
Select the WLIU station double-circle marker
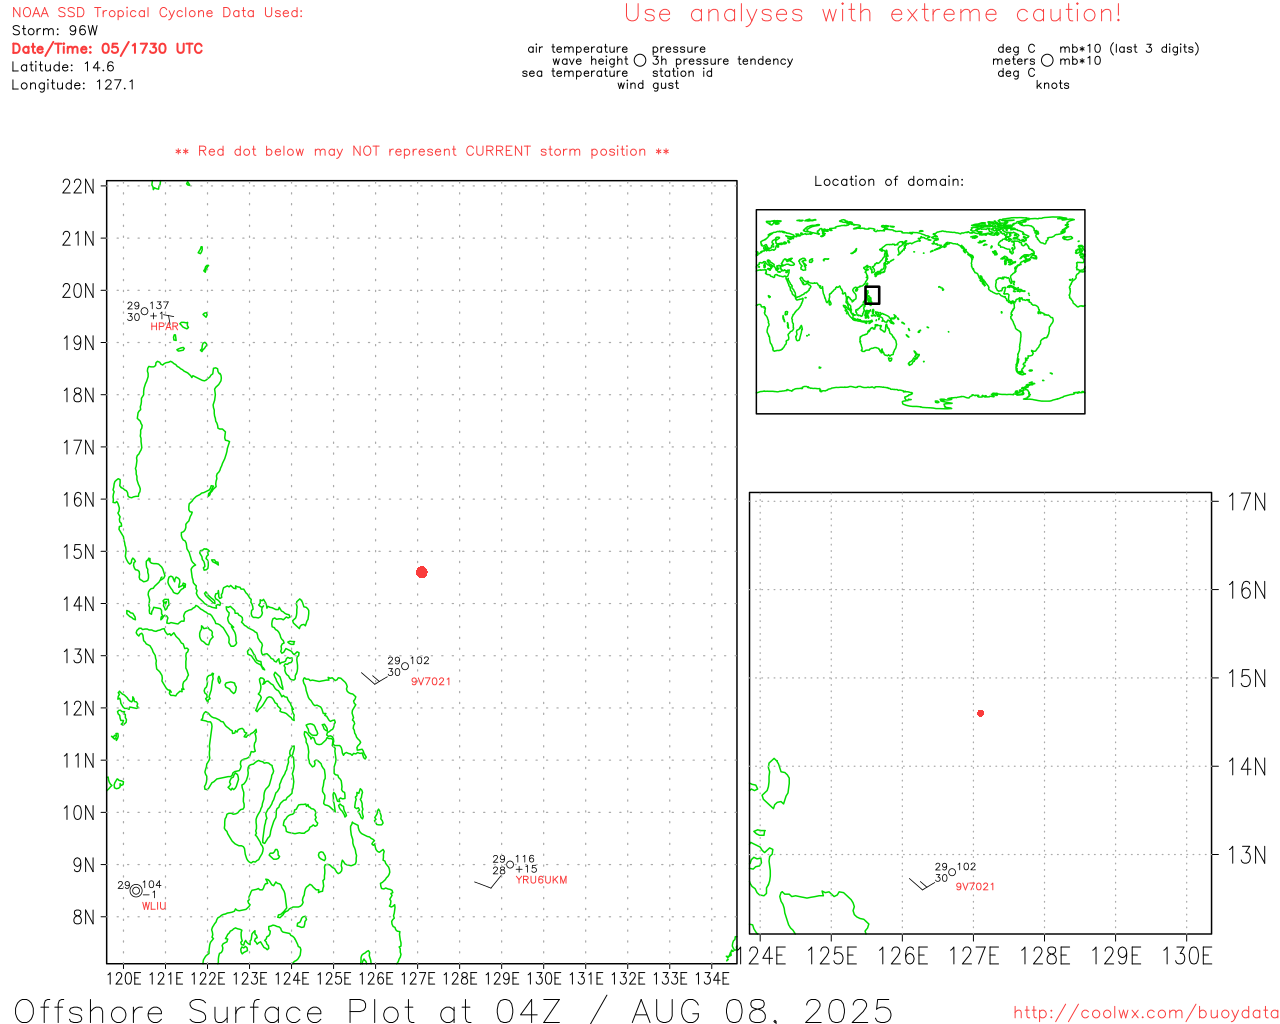point(136,891)
